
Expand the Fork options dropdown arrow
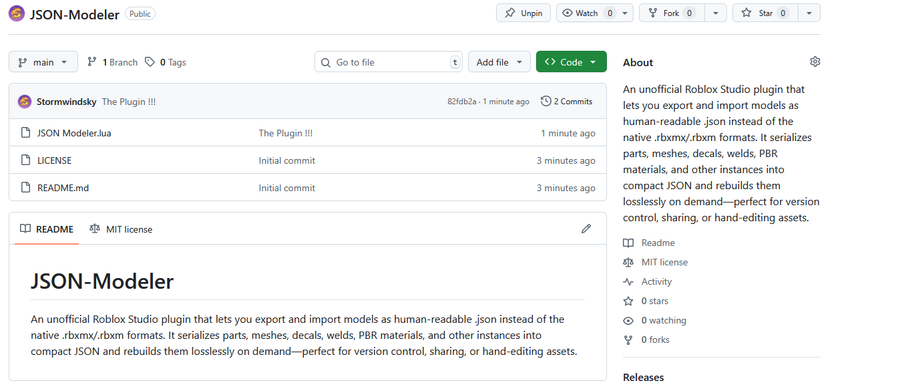pos(716,13)
